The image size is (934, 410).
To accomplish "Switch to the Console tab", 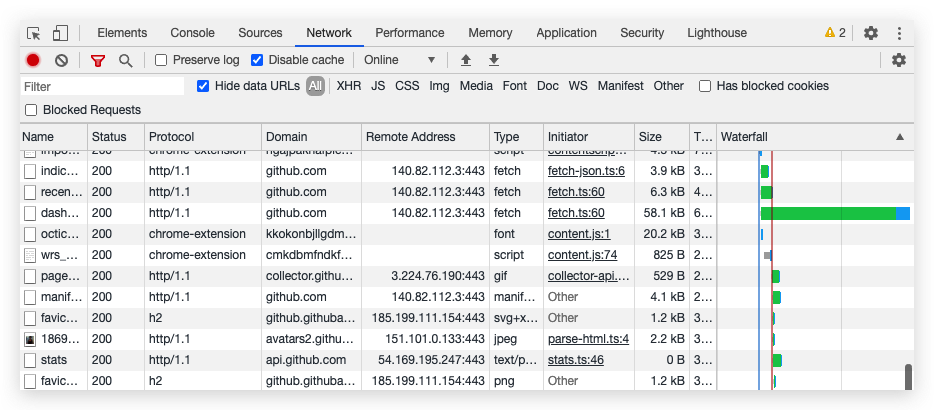I will coord(192,33).
